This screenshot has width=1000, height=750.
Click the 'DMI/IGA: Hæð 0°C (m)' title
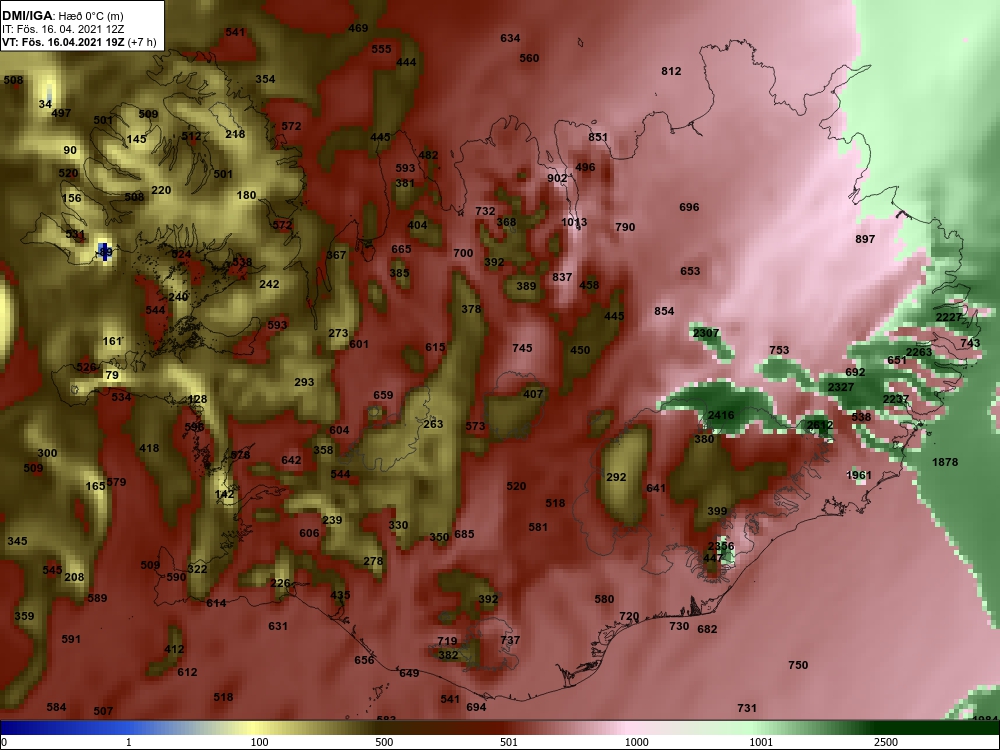tap(61, 15)
